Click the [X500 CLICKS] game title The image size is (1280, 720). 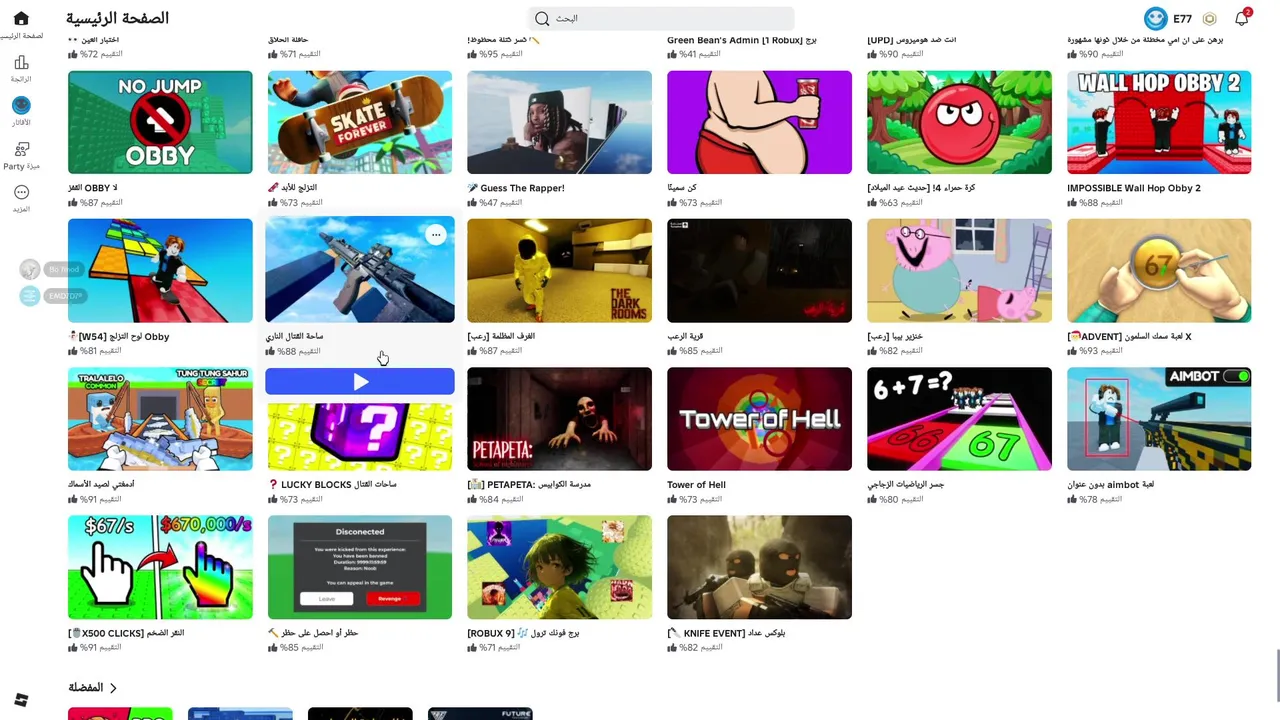tap(126, 633)
